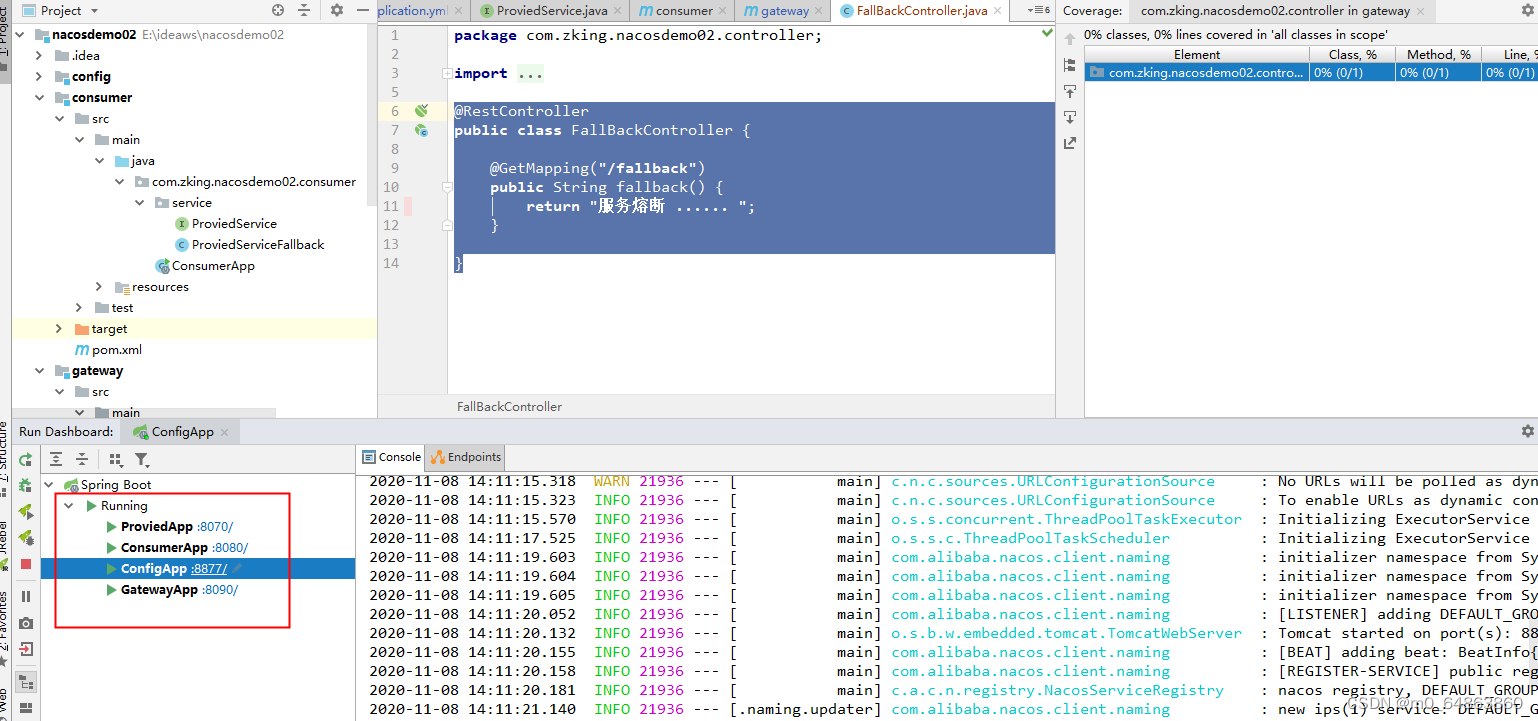
Task: Expand the target folder
Action: (59, 329)
